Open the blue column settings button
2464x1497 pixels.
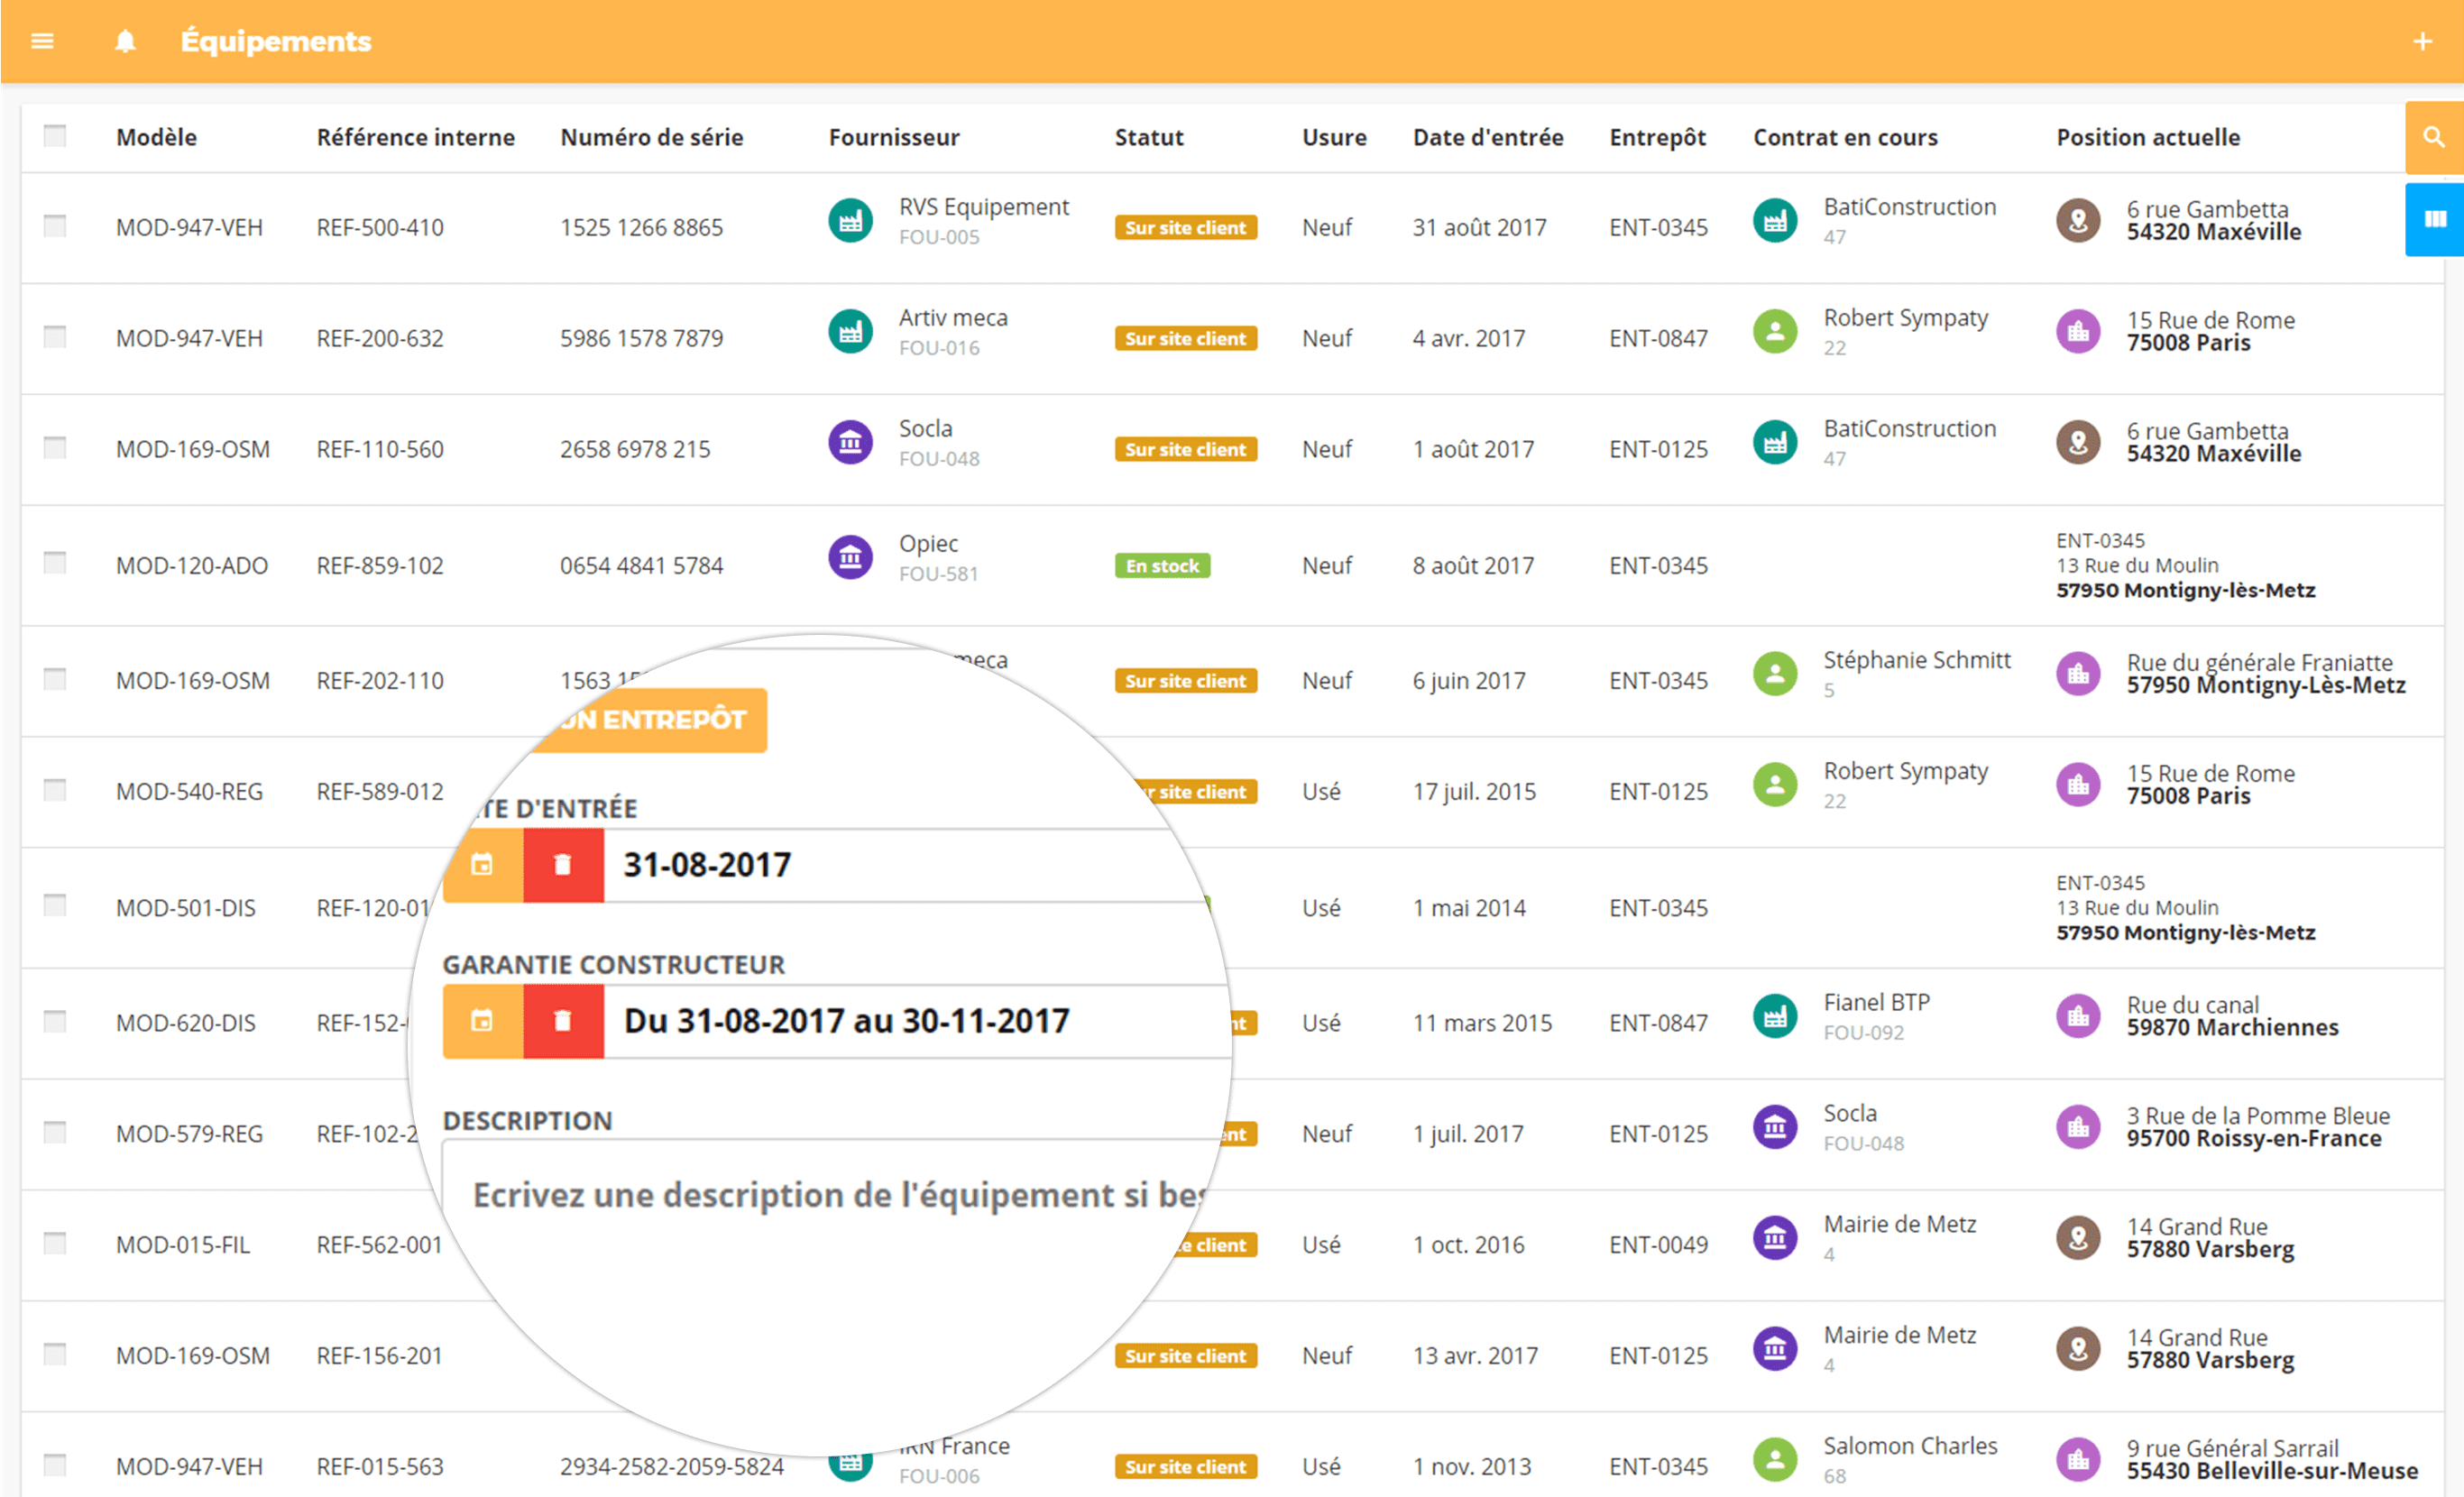[2434, 219]
